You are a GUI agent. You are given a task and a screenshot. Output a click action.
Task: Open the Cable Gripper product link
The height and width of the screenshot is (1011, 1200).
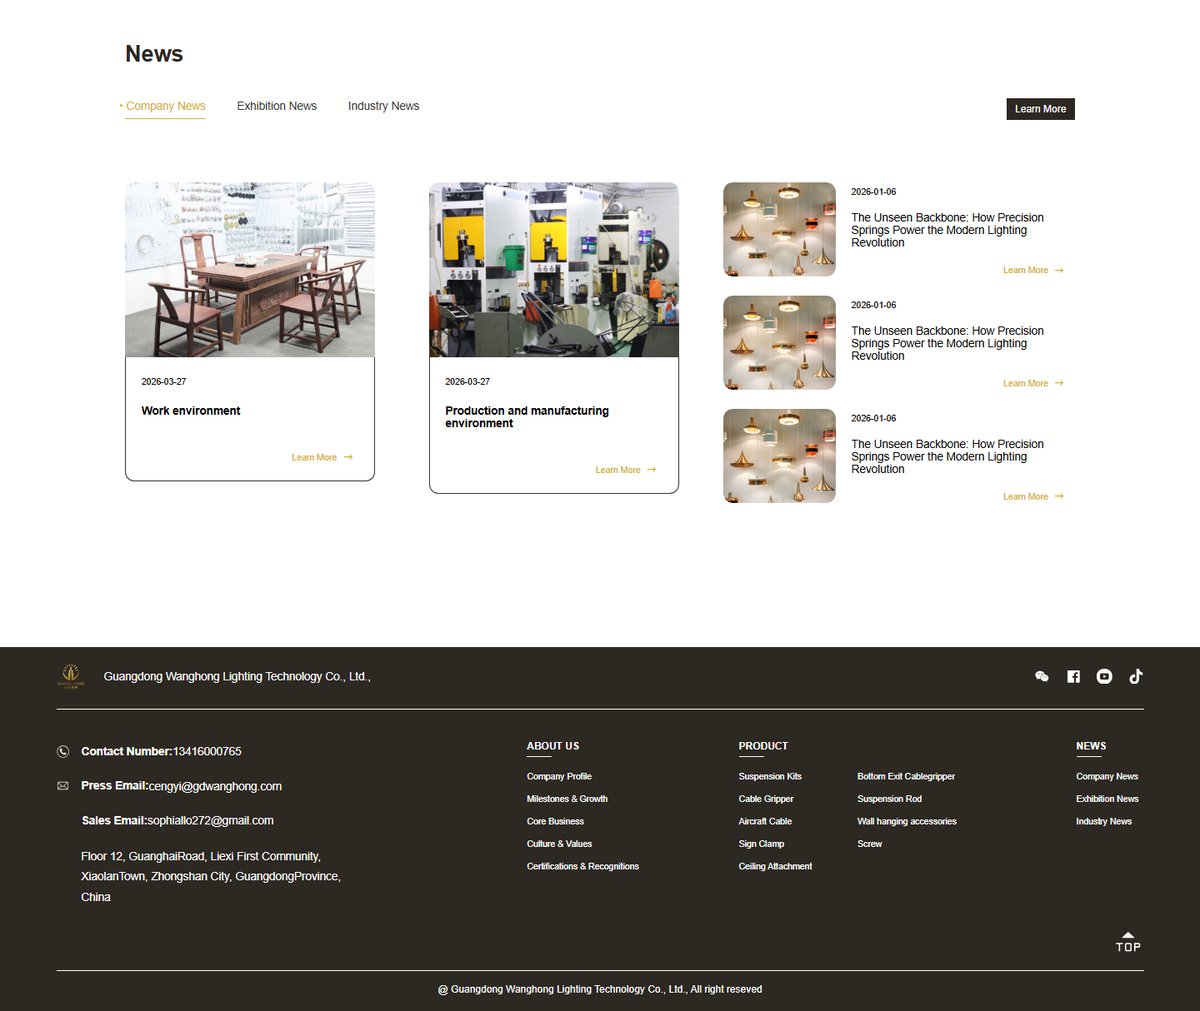point(766,799)
